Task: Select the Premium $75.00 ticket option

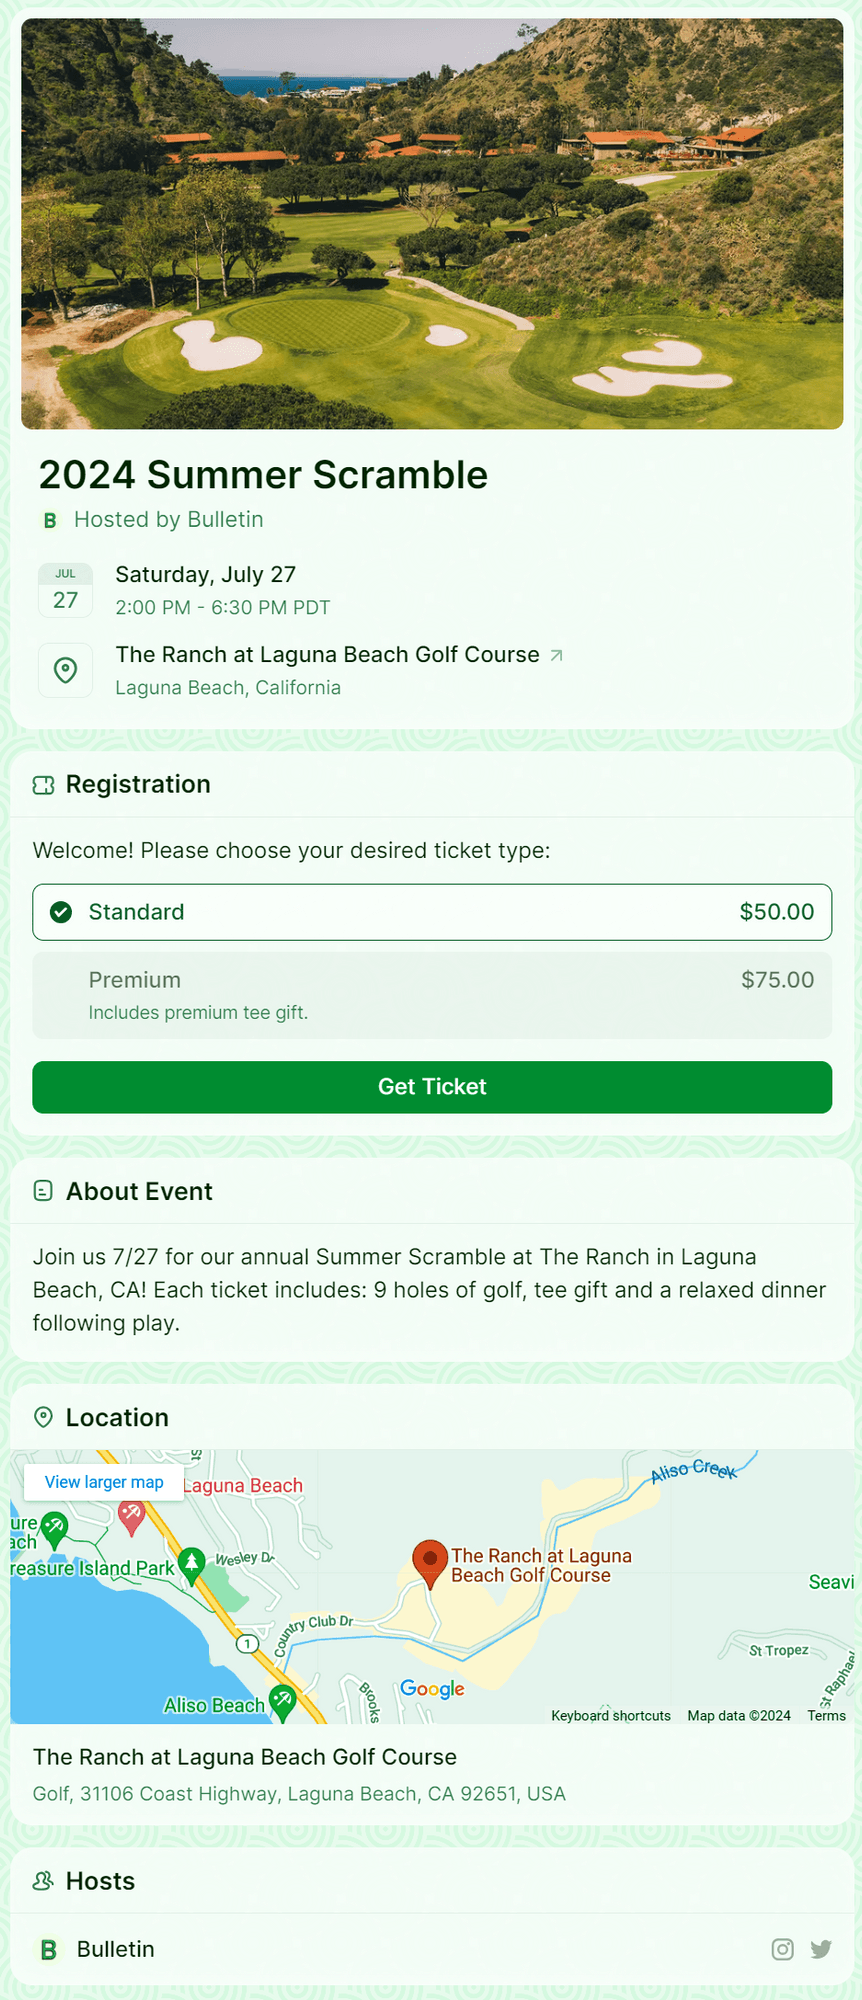Action: [432, 995]
